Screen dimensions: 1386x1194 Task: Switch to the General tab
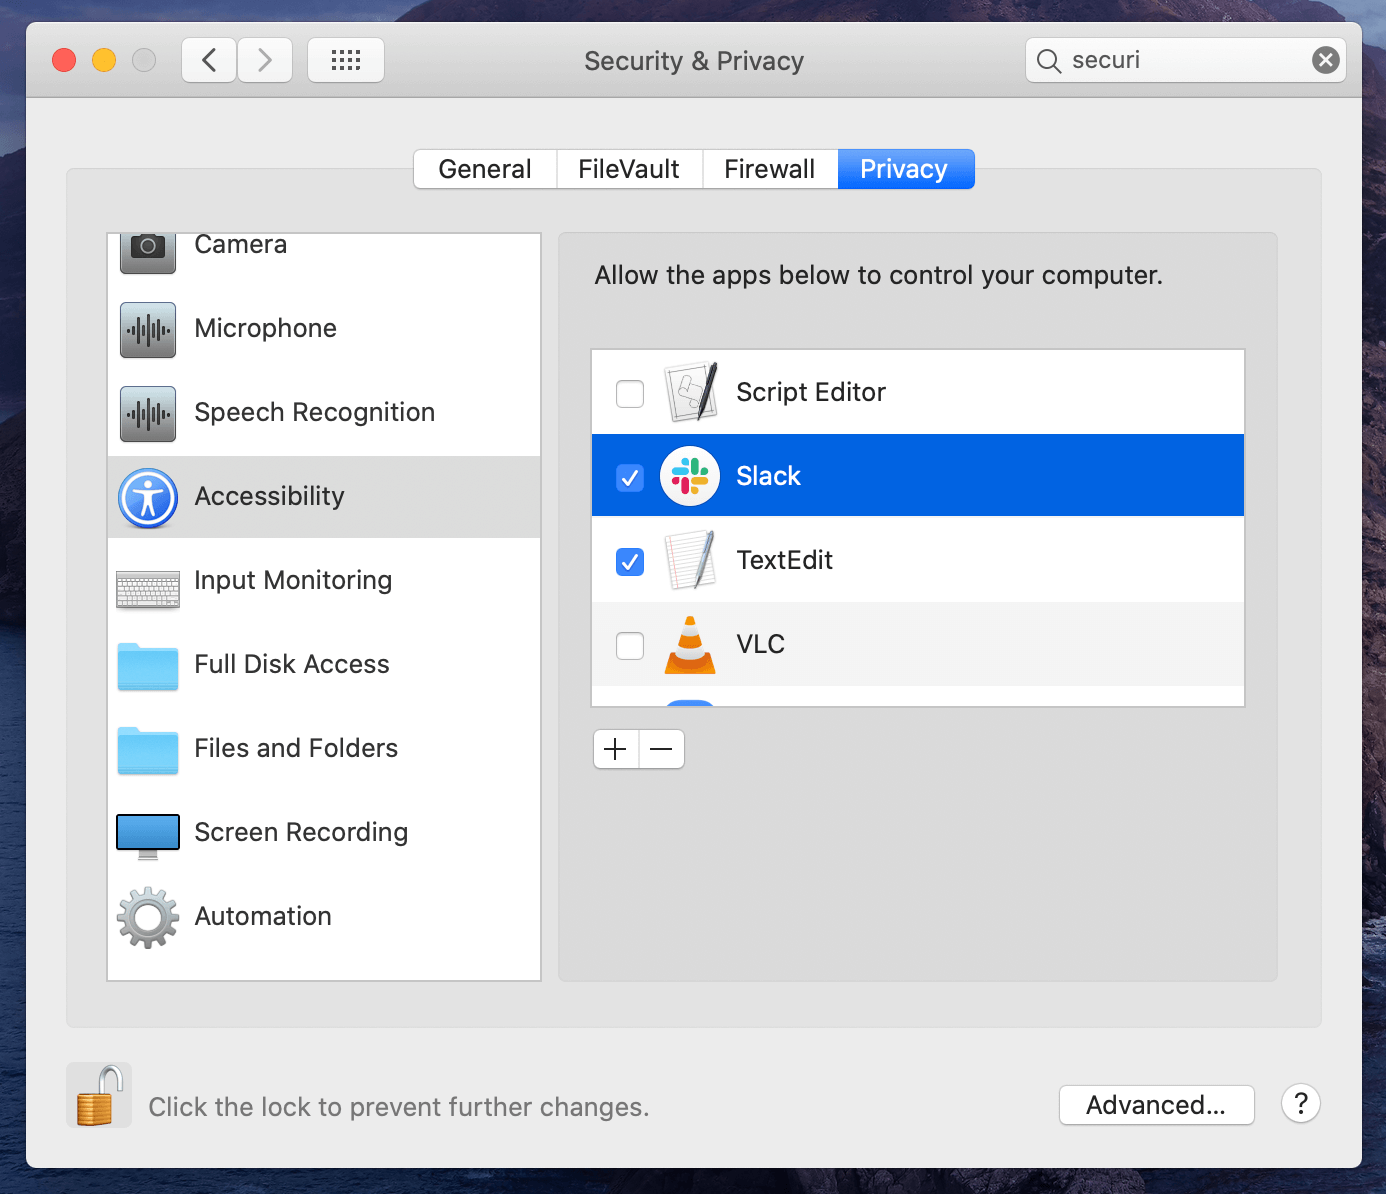(x=485, y=169)
